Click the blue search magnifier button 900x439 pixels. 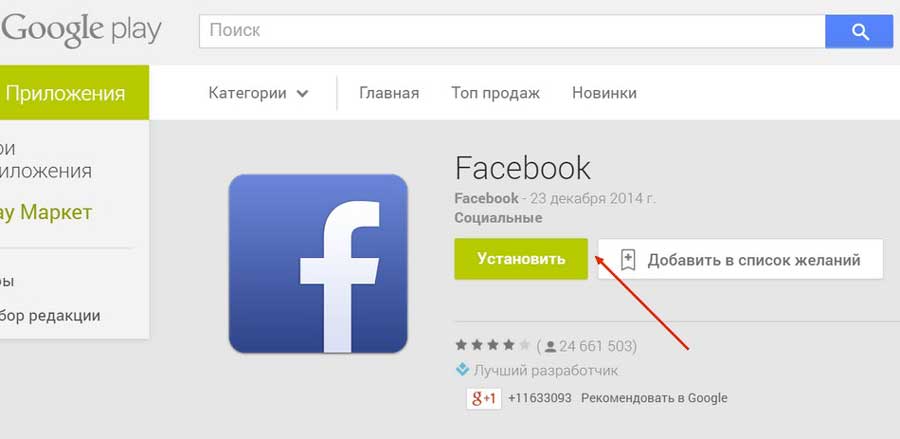point(859,32)
